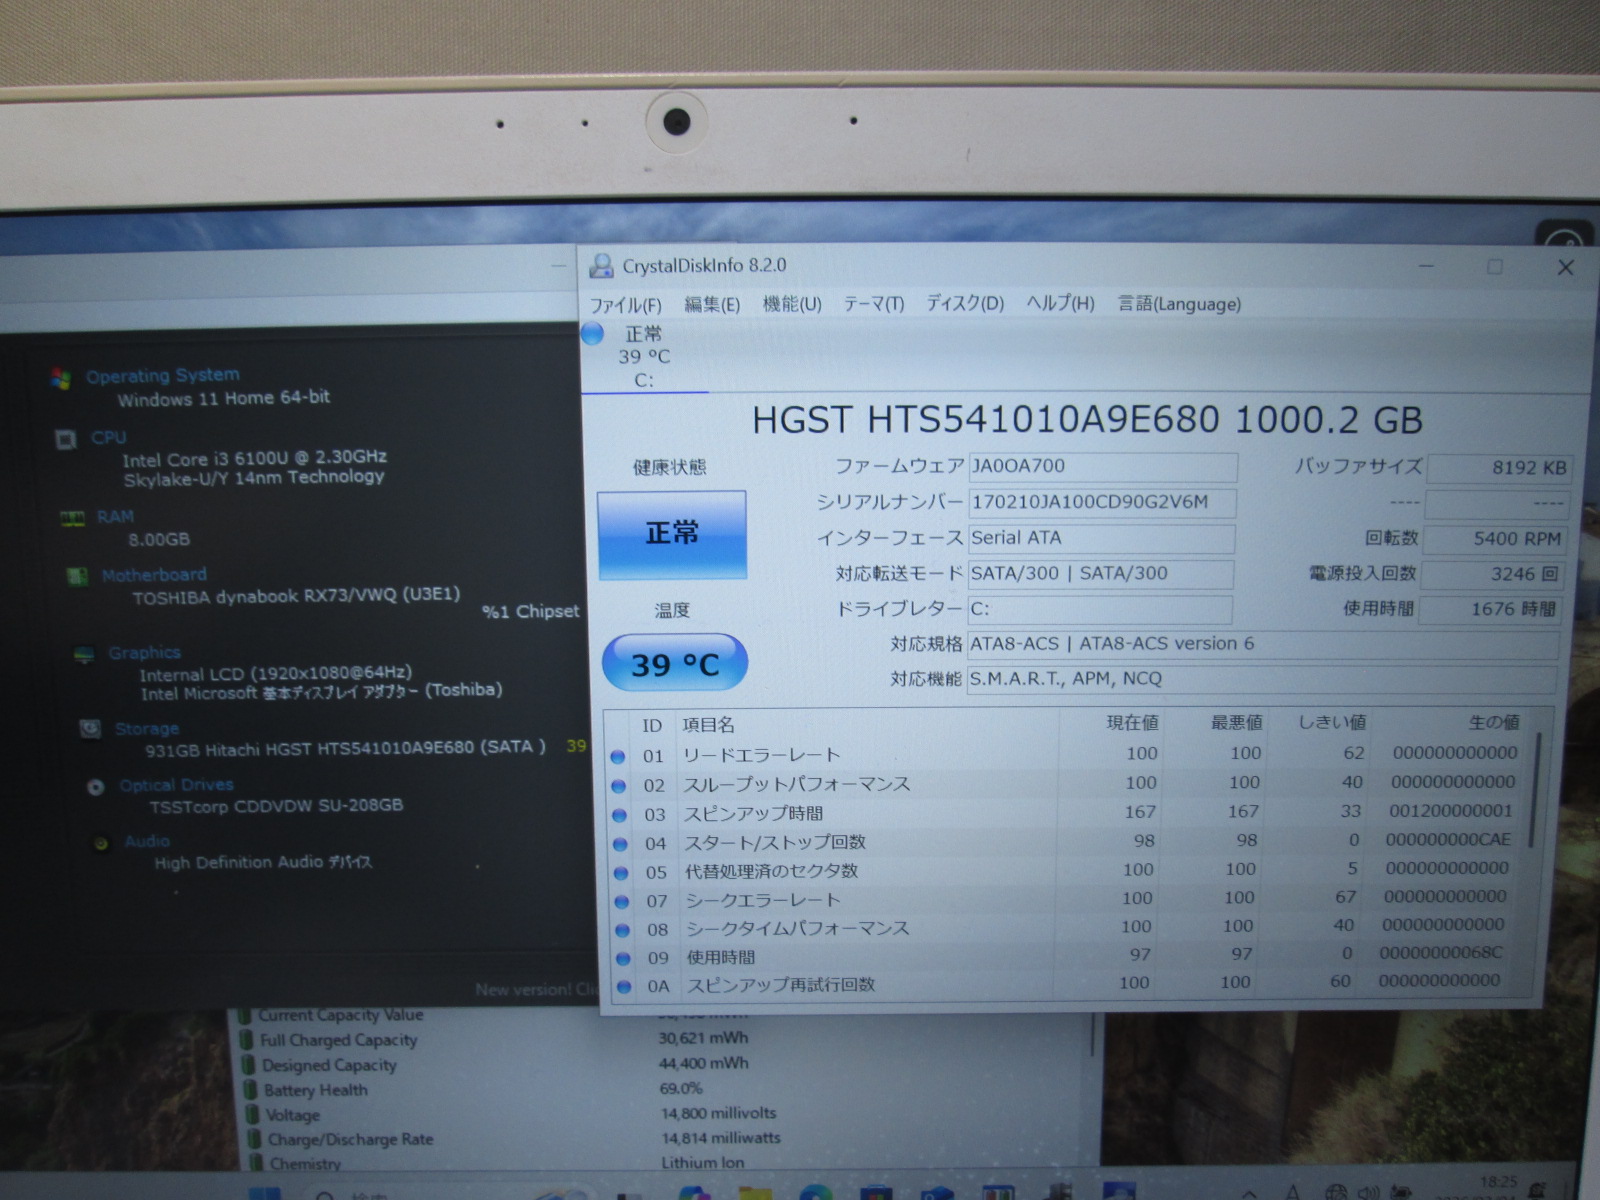Click the 正常 health status button
Image resolution: width=1600 pixels, height=1200 pixels.
pos(672,534)
